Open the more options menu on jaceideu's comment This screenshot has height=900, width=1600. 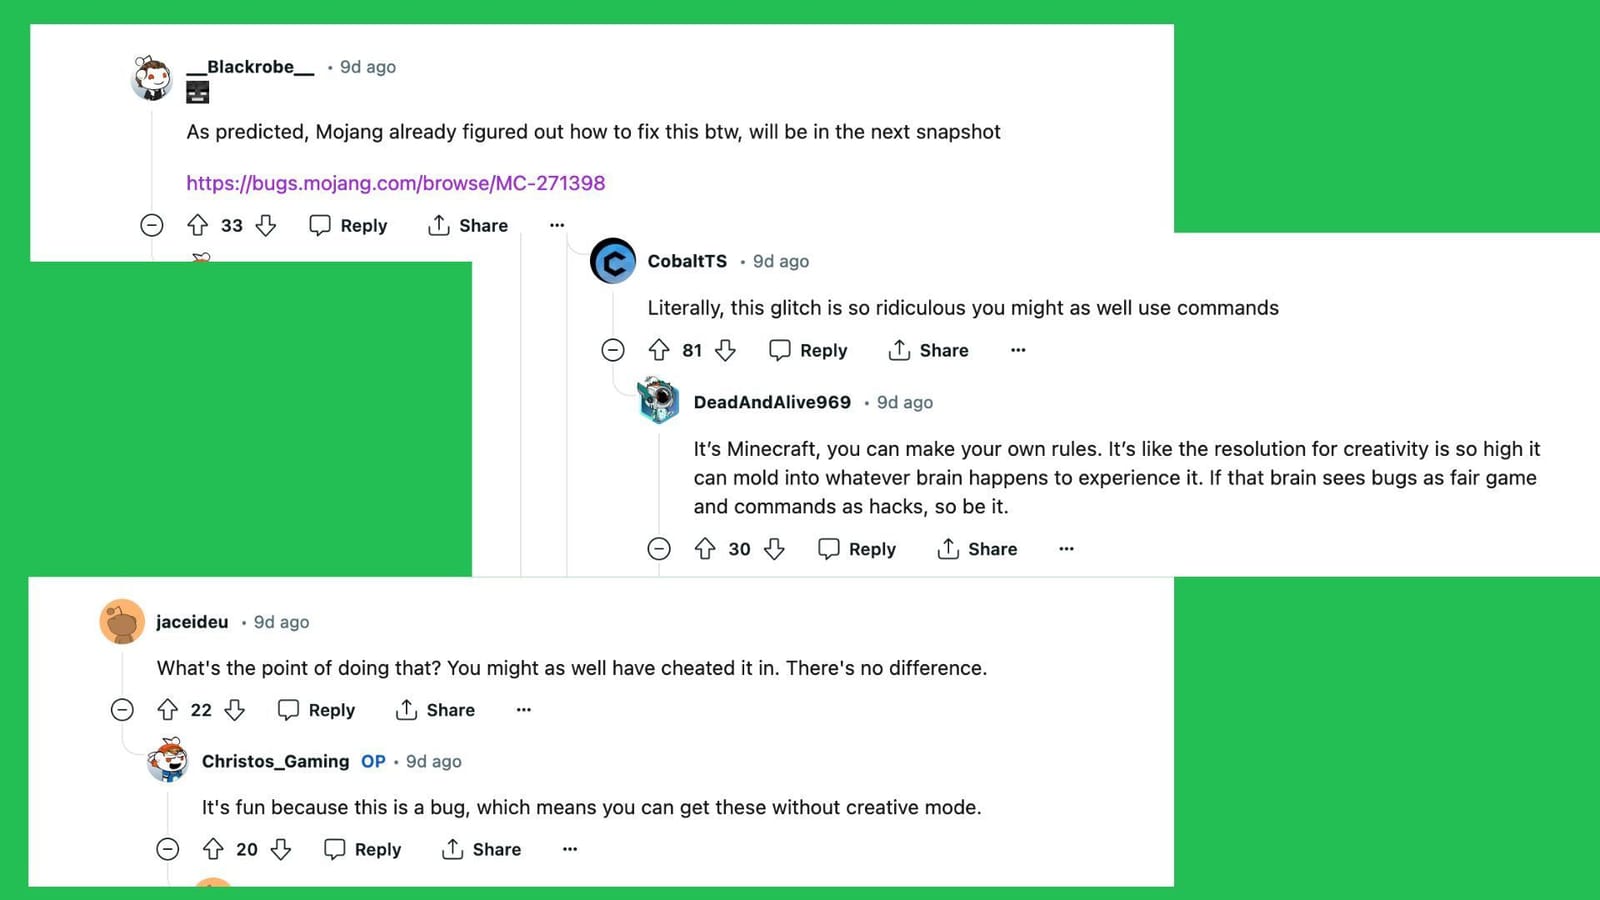[x=523, y=709]
